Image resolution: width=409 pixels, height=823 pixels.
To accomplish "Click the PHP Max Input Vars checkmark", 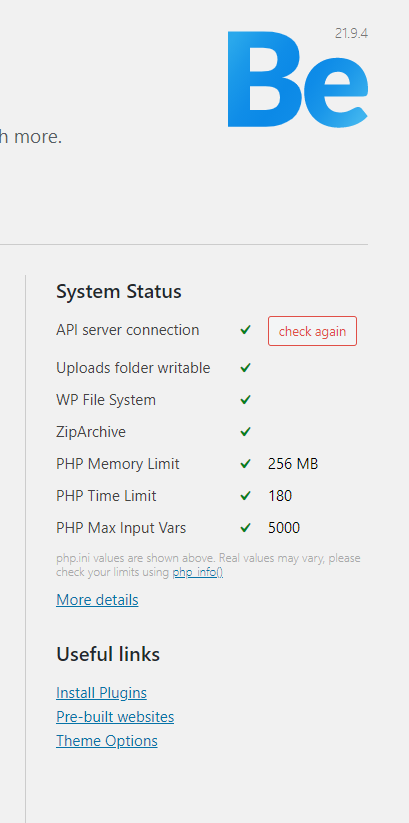I will pos(245,528).
